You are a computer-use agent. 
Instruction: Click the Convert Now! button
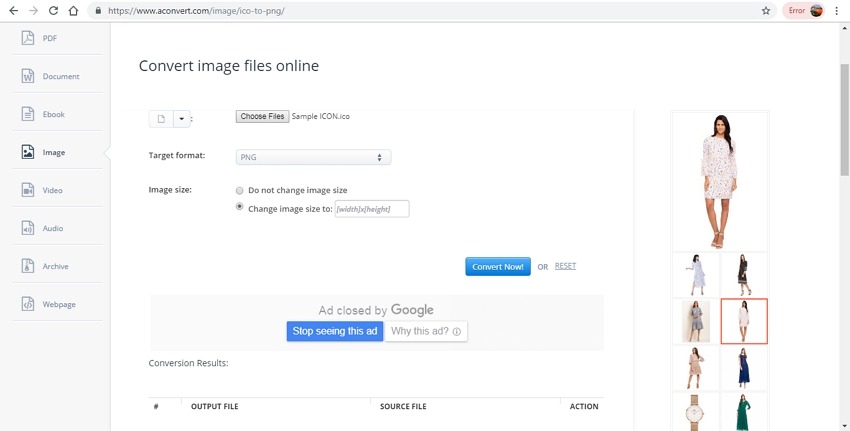click(497, 267)
